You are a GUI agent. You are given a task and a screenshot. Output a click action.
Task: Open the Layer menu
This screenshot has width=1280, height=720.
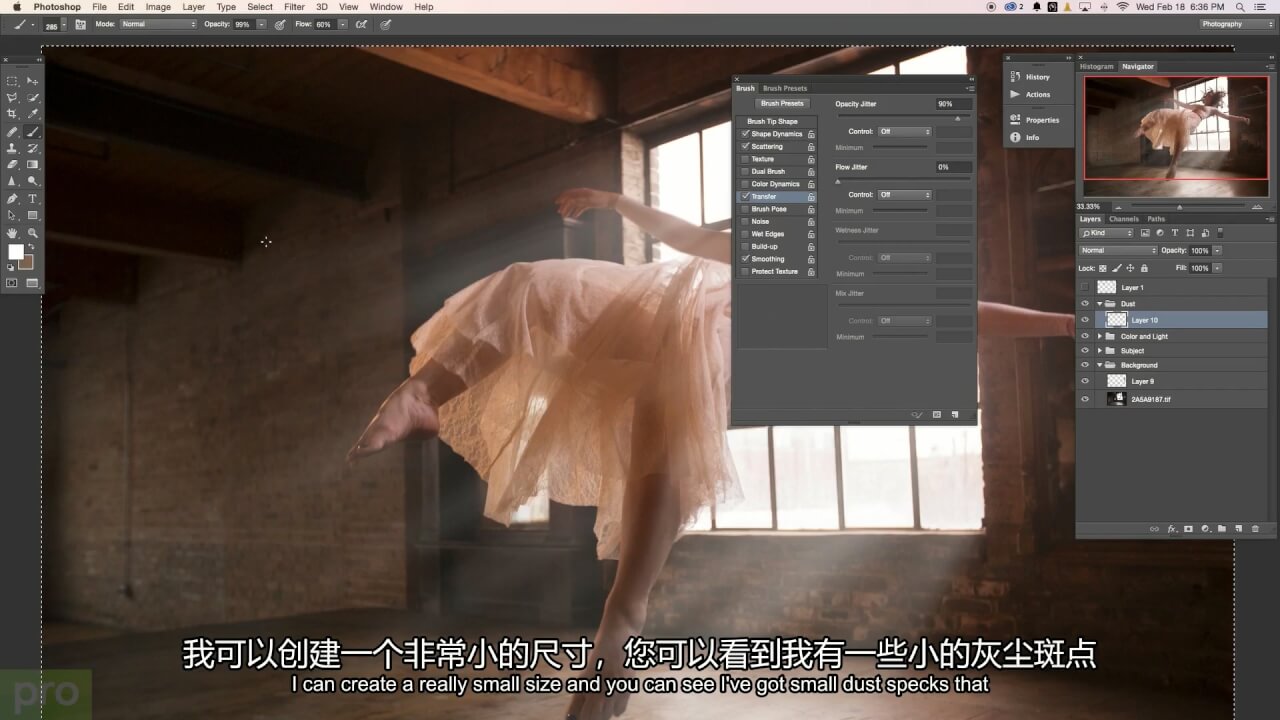193,7
